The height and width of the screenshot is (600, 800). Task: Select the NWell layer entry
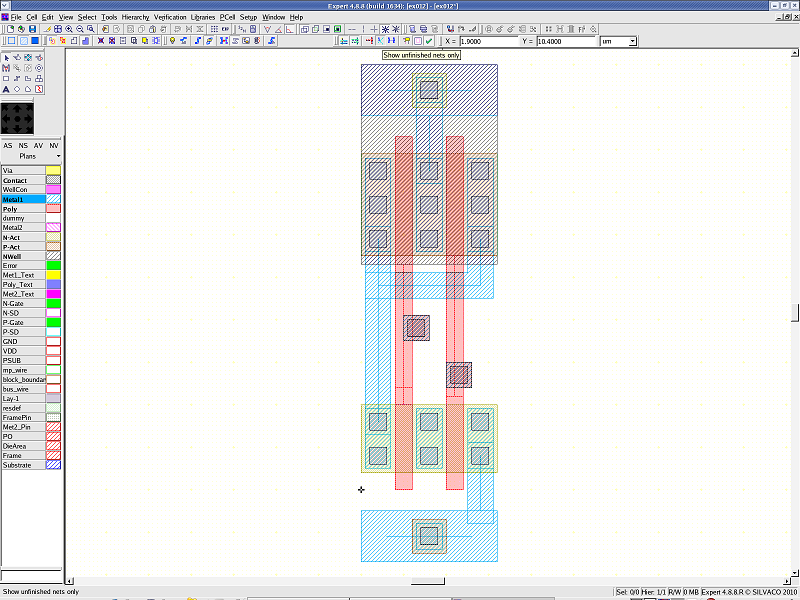click(x=22, y=256)
